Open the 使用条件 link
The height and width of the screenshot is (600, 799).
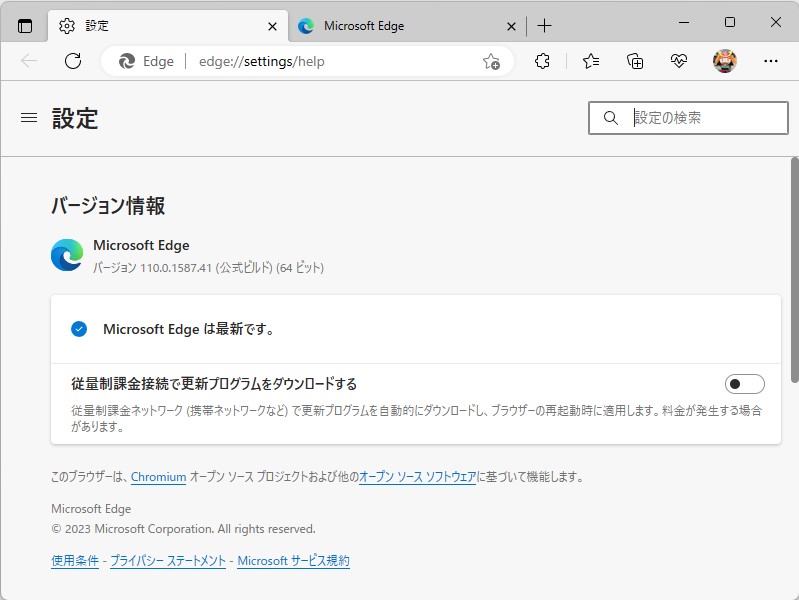(x=75, y=560)
